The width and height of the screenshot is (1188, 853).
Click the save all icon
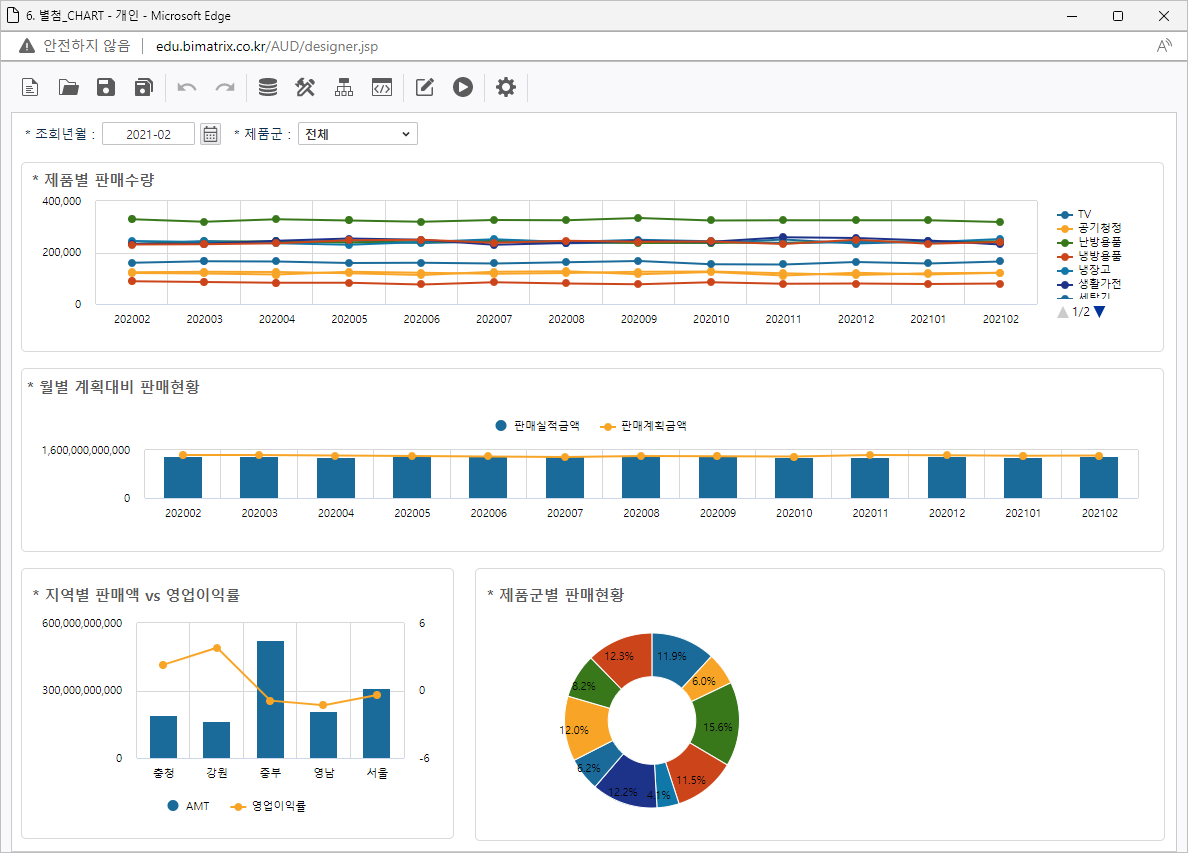click(144, 88)
